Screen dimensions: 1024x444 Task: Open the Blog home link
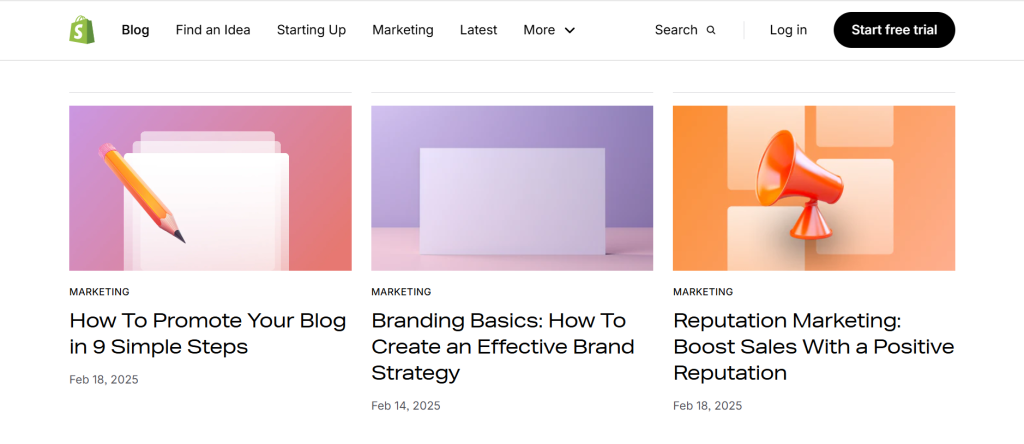point(135,30)
